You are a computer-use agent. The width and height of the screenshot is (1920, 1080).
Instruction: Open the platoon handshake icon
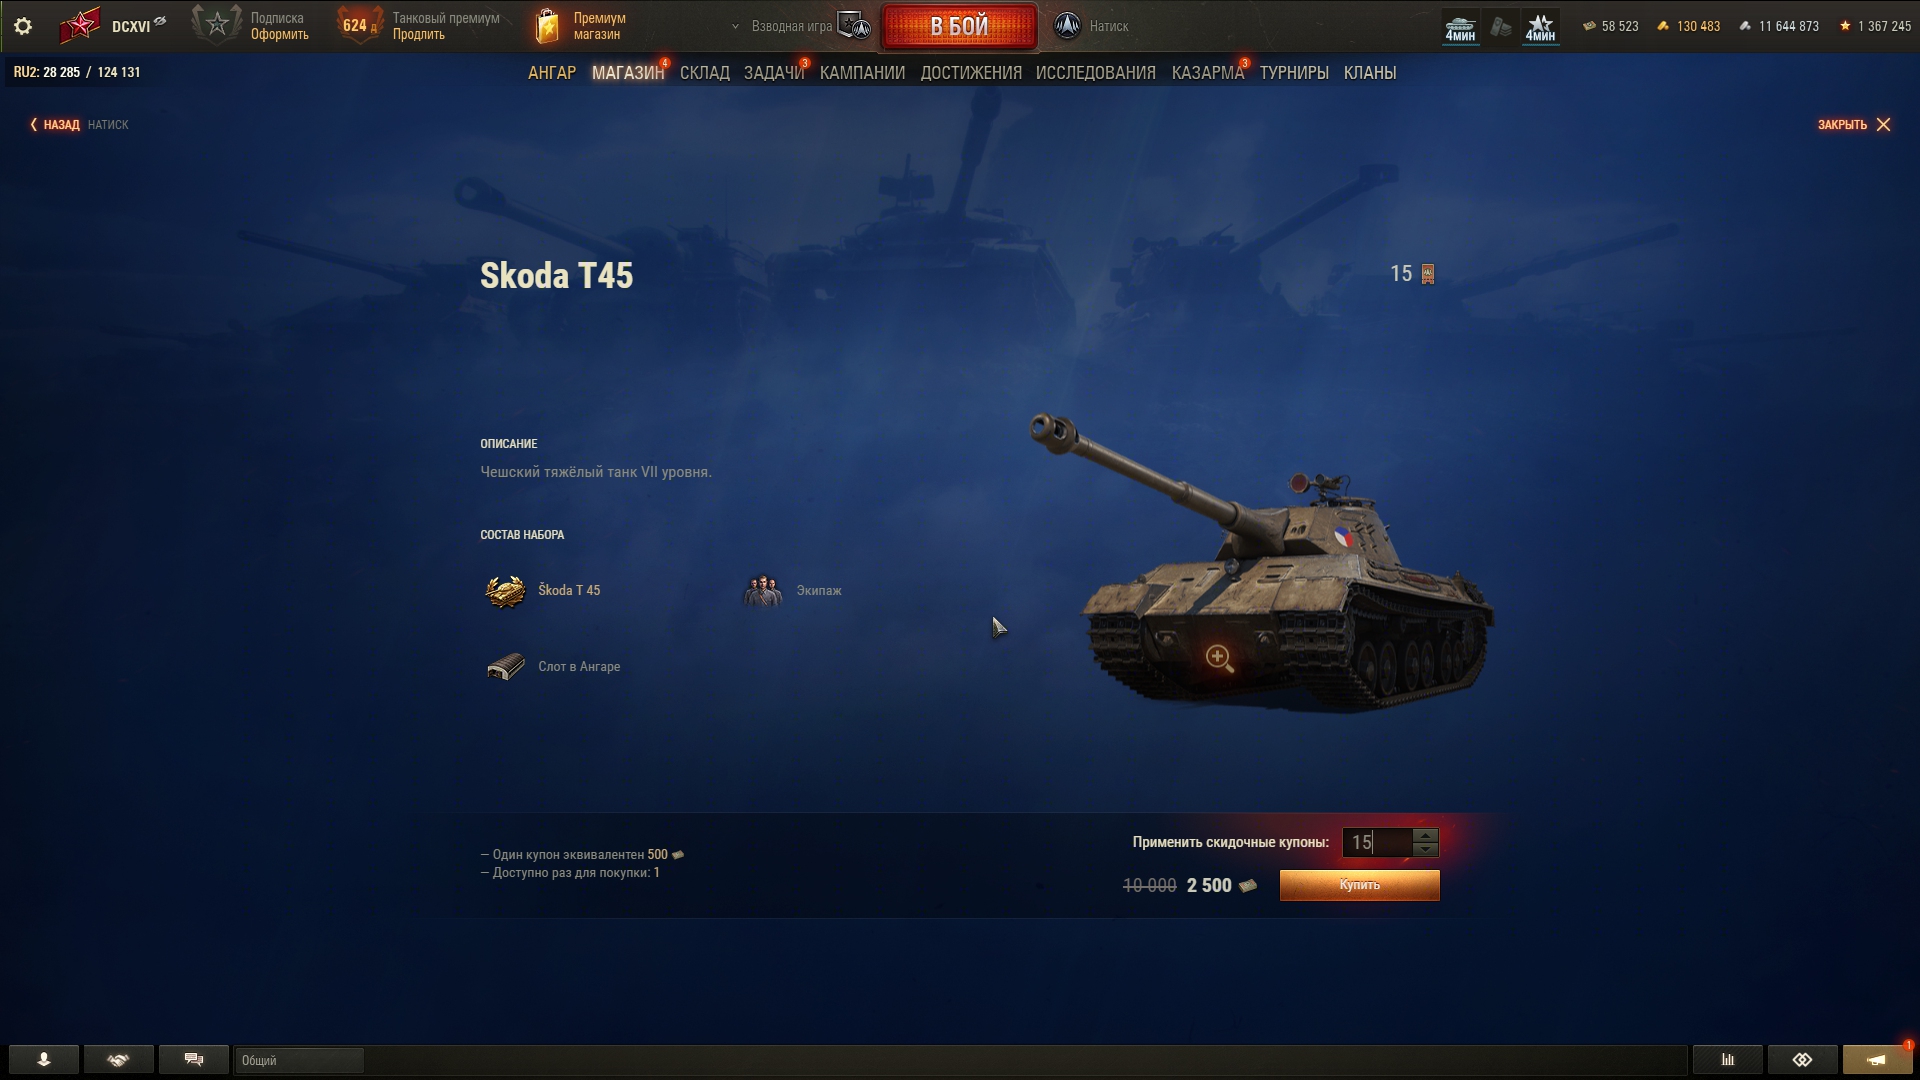(x=119, y=1059)
